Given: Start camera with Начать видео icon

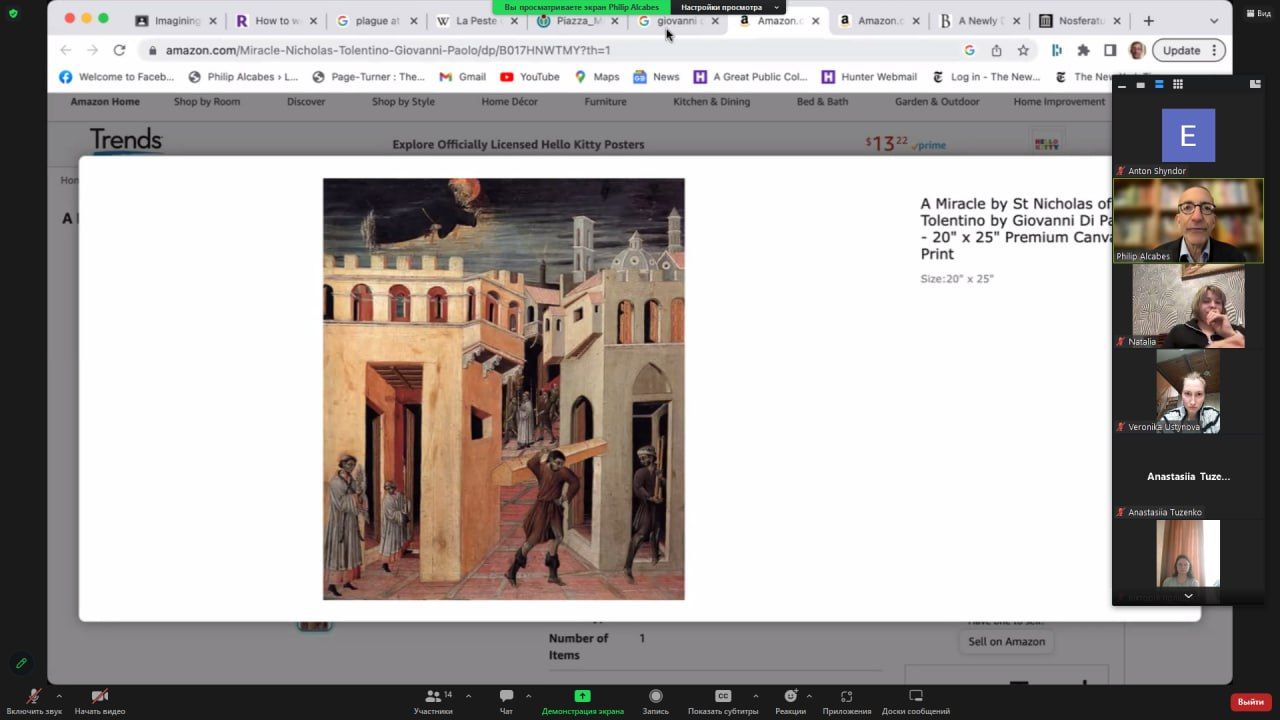Looking at the screenshot, I should click(100, 701).
